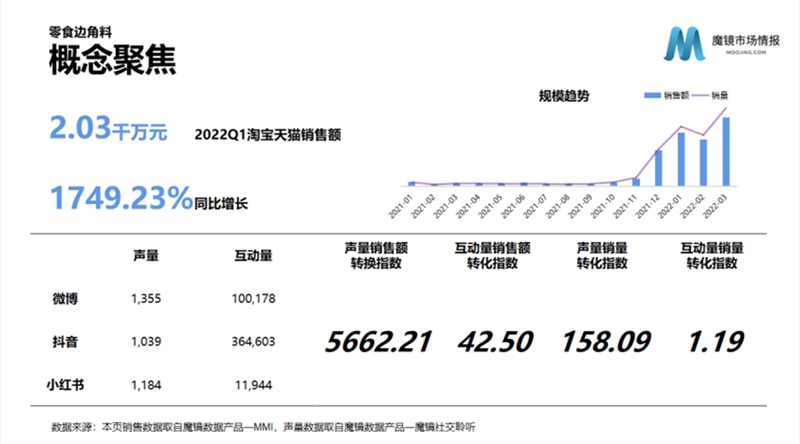Click the 微博 互动量 value 100,178

point(254,299)
